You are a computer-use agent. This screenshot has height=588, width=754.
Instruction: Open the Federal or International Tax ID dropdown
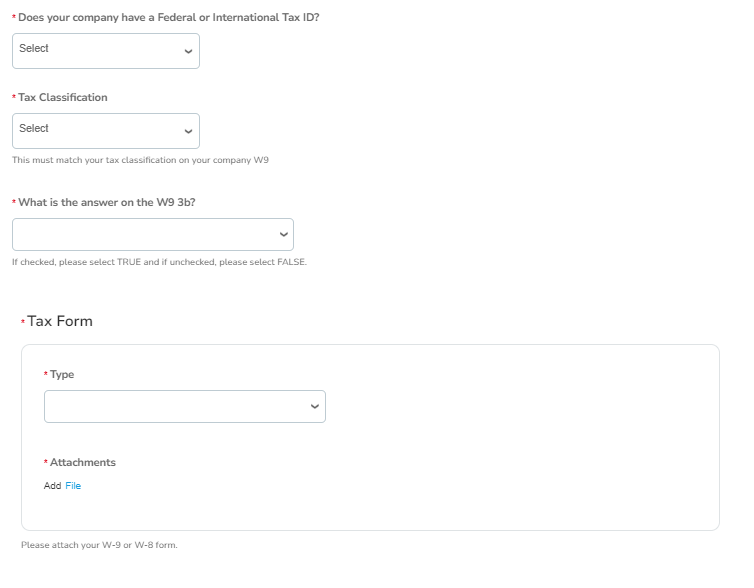(100, 50)
